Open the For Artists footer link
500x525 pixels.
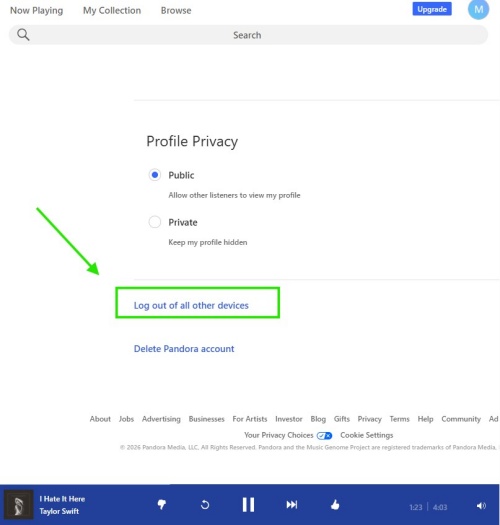tap(250, 419)
